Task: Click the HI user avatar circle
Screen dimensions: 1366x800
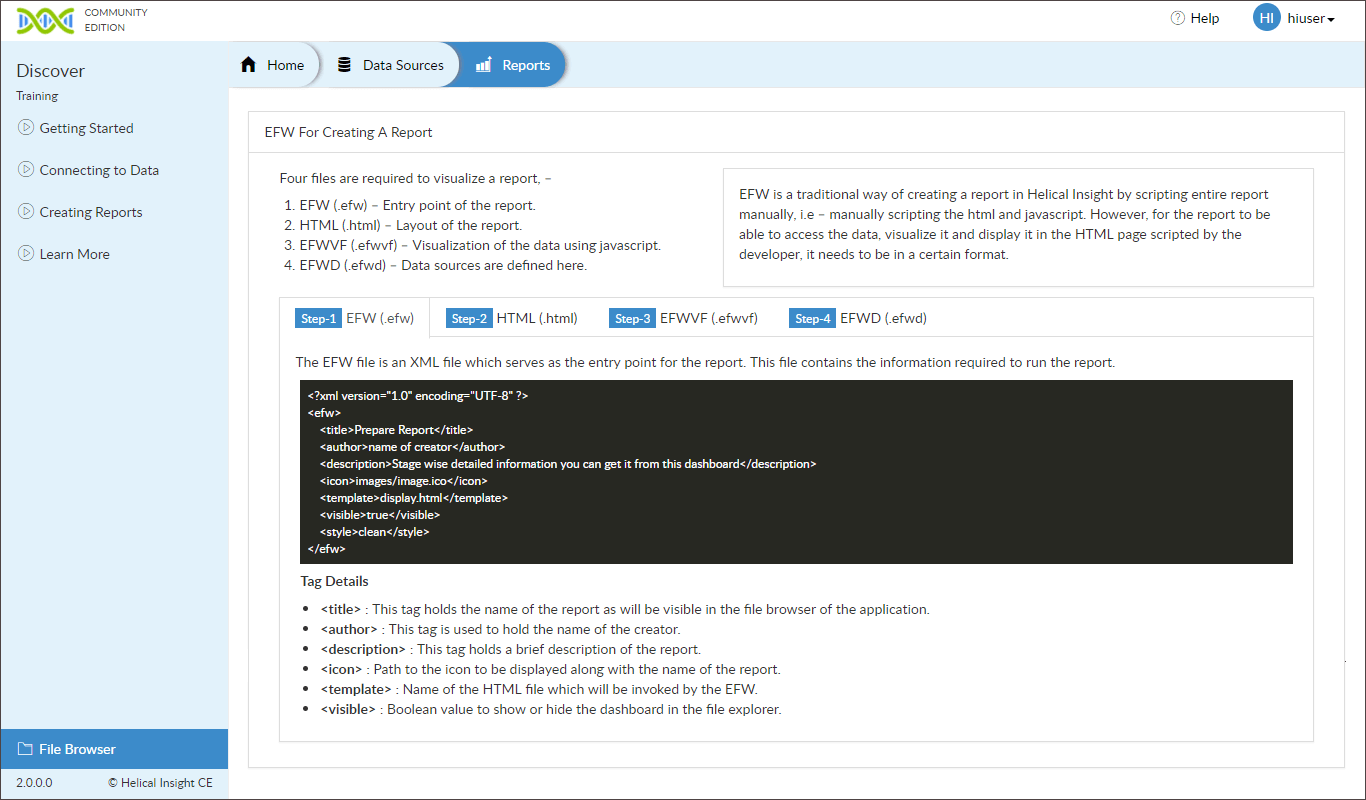Action: coord(1267,17)
